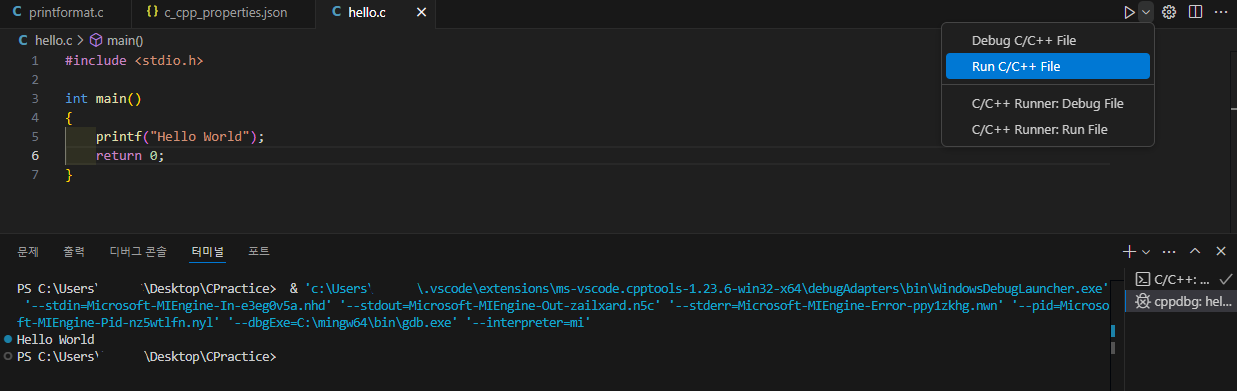Screen dimensions: 1237x391
Task: Select Debug C/C++ File menu entry
Action: click(x=1047, y=41)
